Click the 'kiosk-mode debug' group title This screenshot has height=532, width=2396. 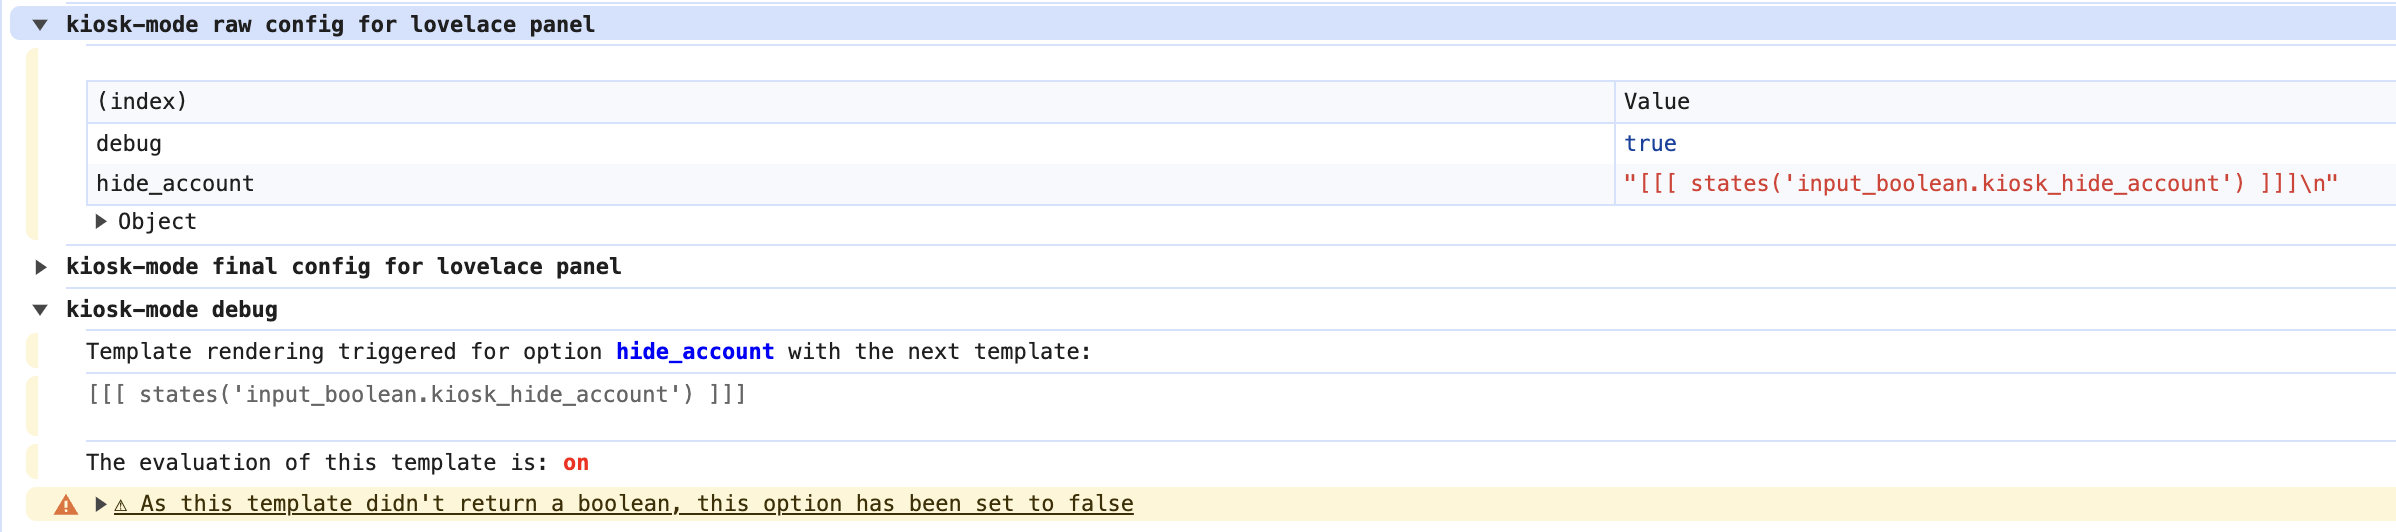coord(172,310)
